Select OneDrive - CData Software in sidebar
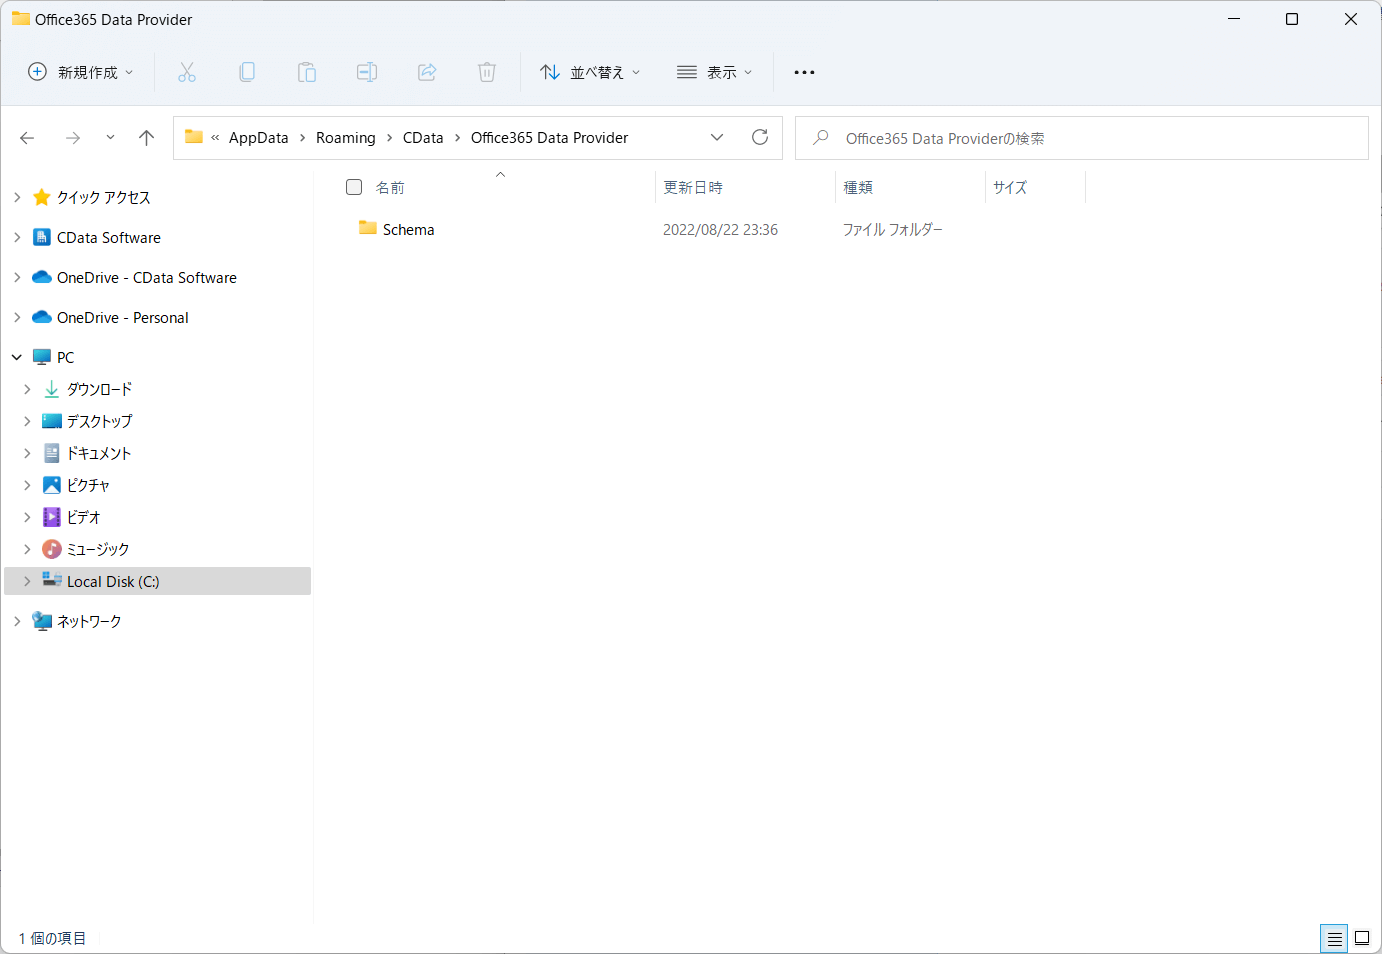Image resolution: width=1382 pixels, height=954 pixels. [147, 277]
